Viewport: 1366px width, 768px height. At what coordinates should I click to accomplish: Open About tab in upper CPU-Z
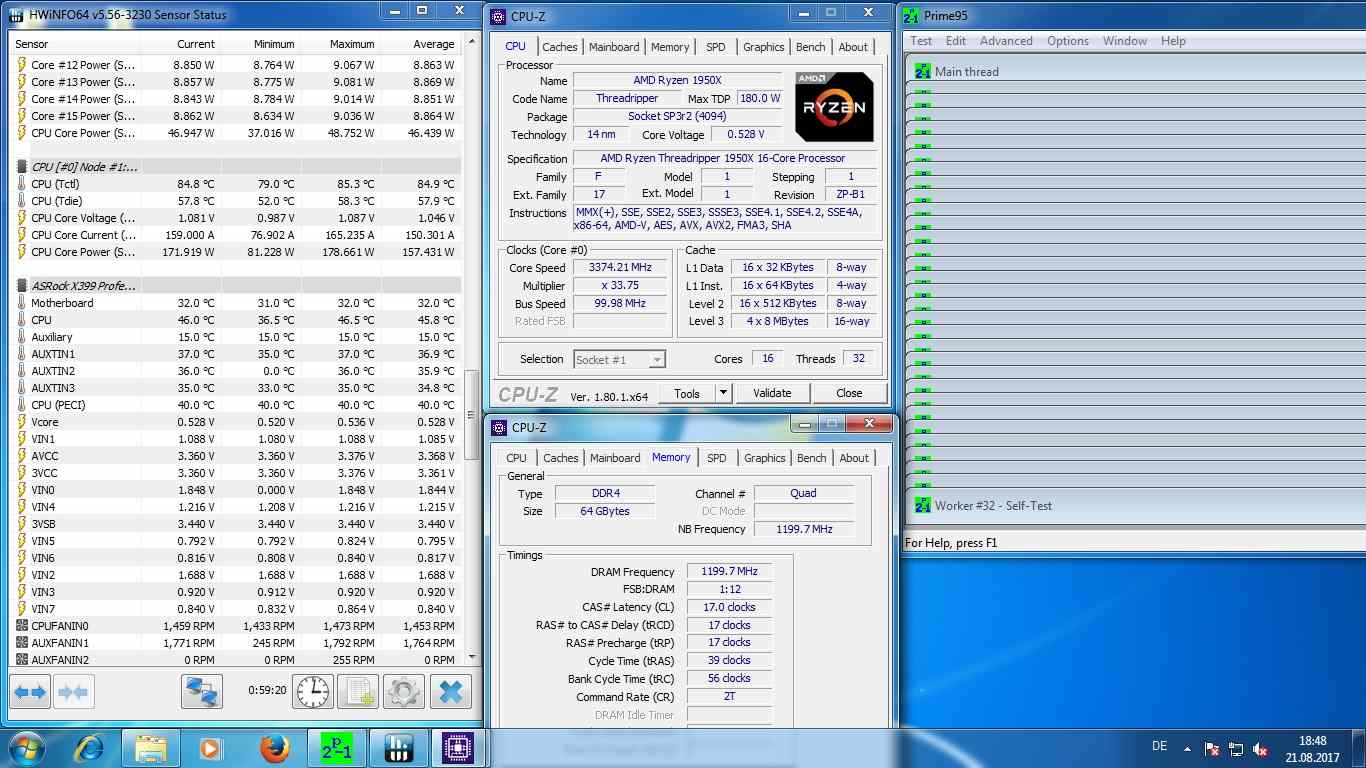853,47
